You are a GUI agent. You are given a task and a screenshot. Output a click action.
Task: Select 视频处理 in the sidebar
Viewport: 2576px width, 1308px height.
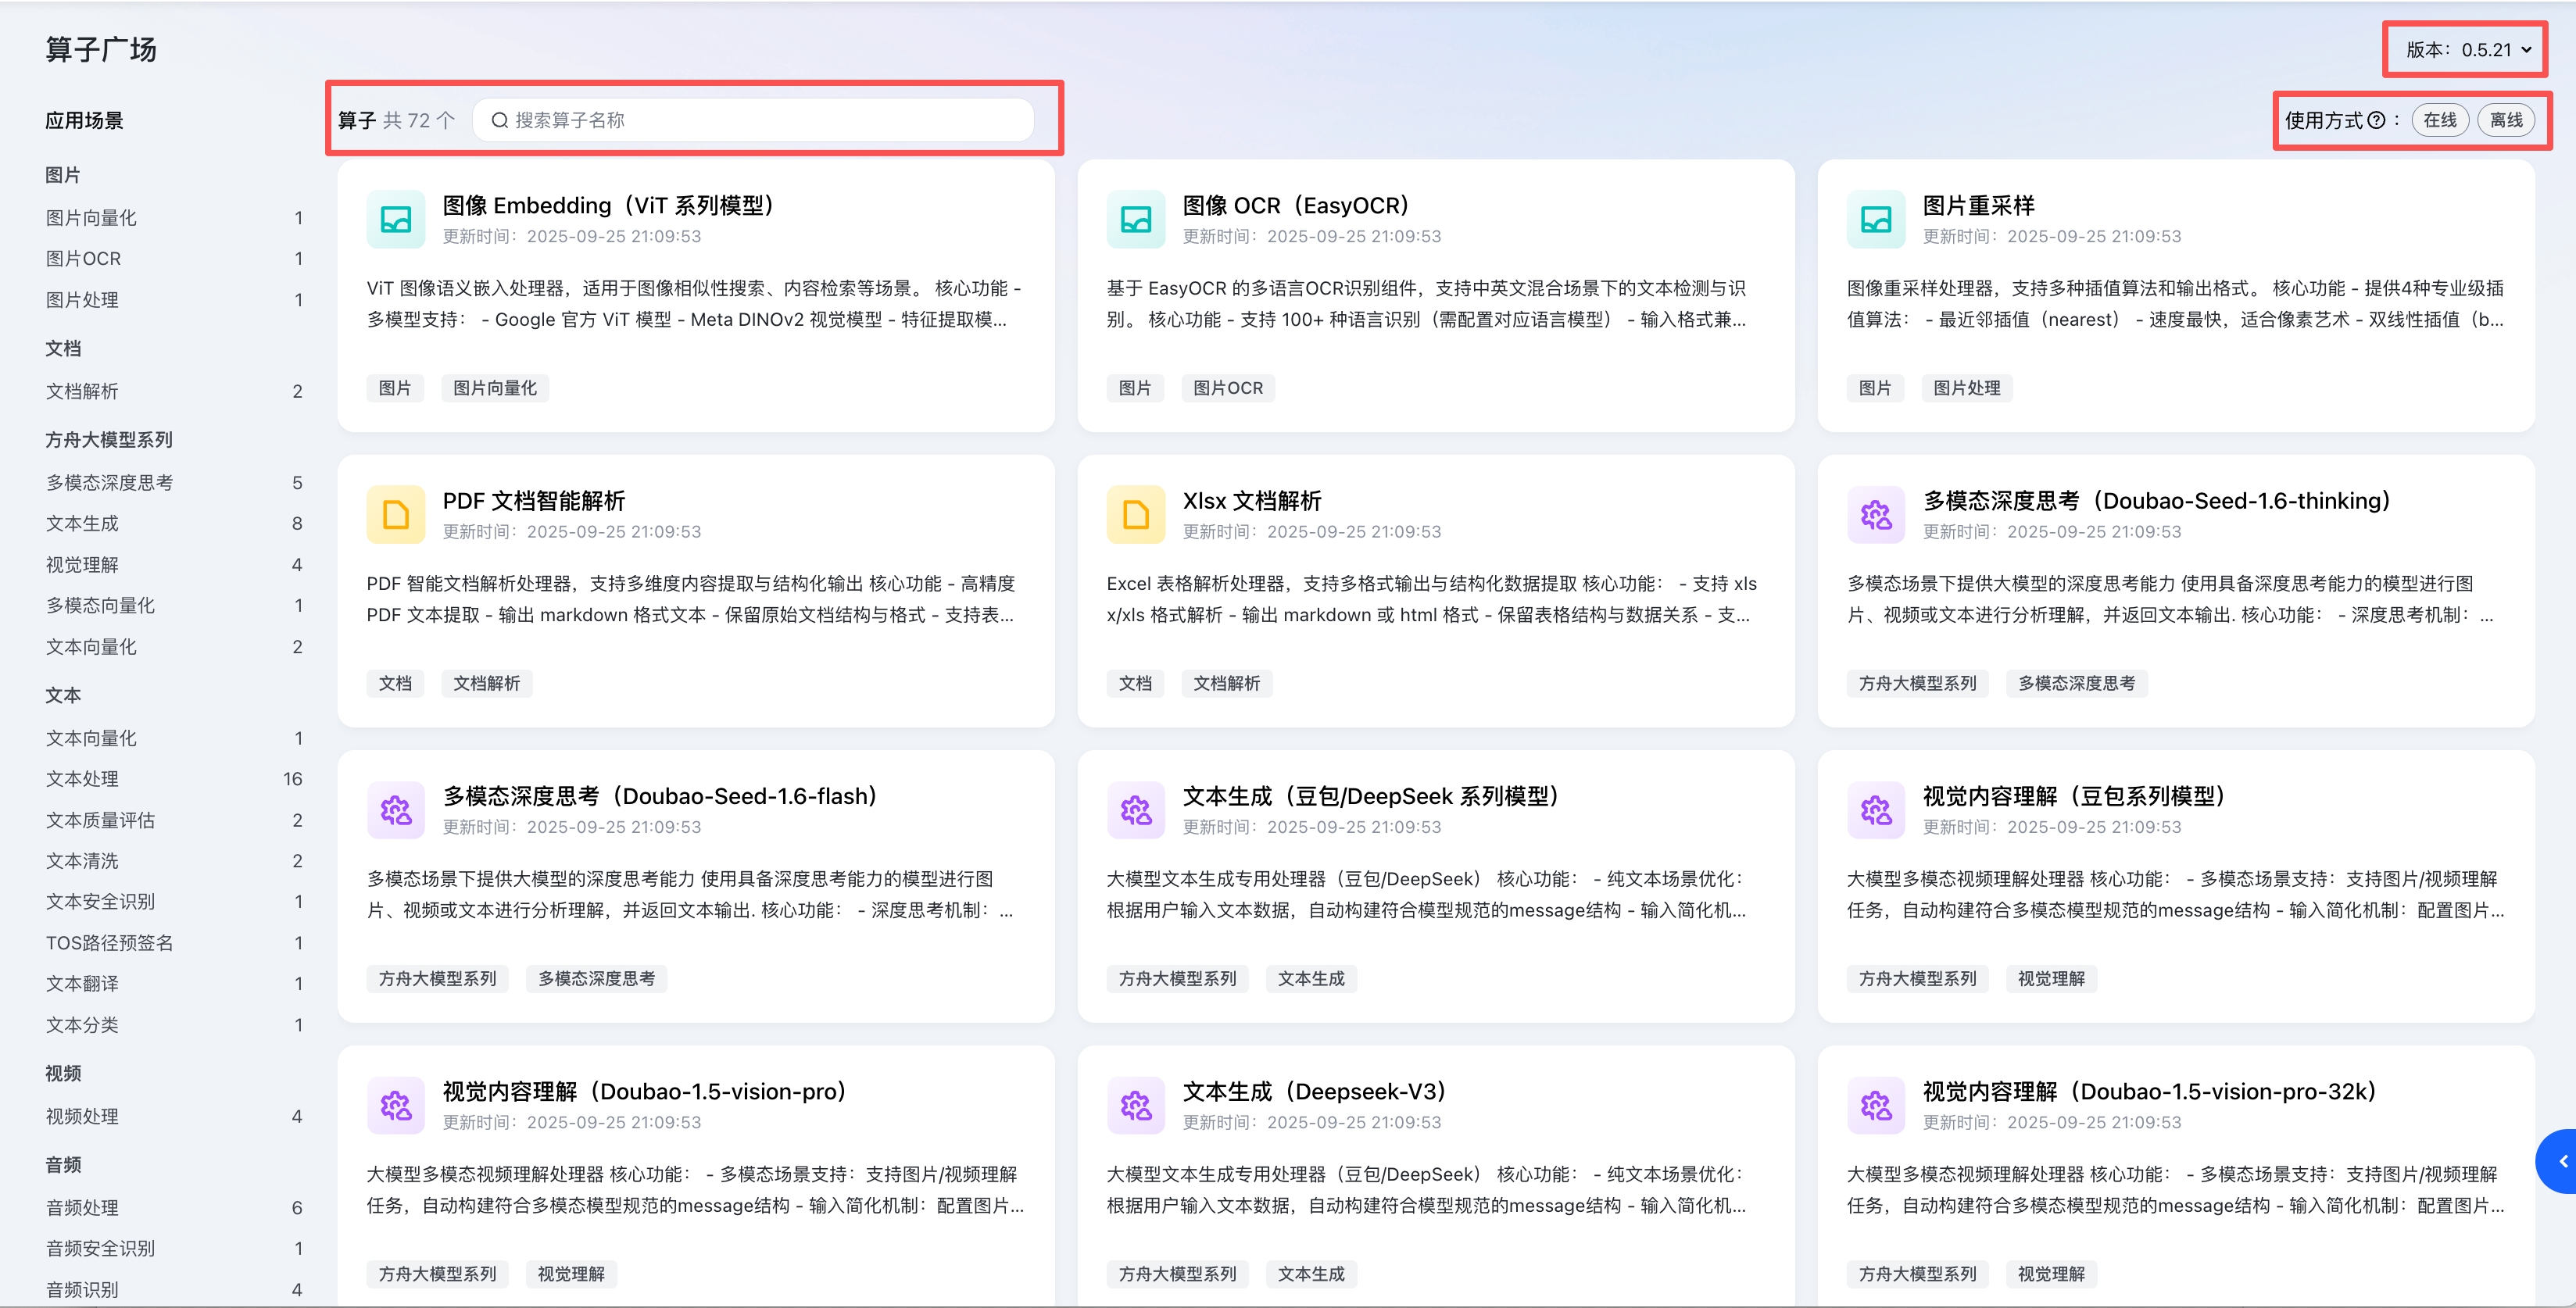tap(82, 1117)
